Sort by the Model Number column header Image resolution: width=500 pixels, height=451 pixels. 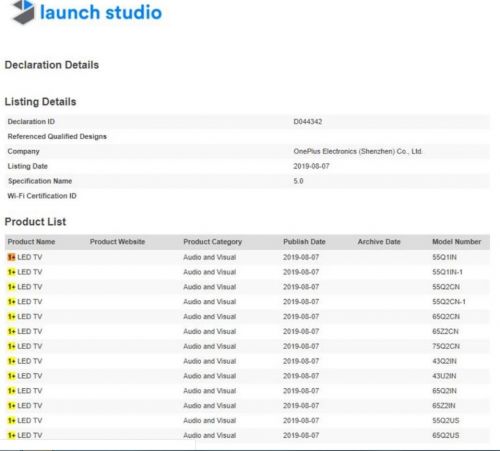tap(456, 242)
